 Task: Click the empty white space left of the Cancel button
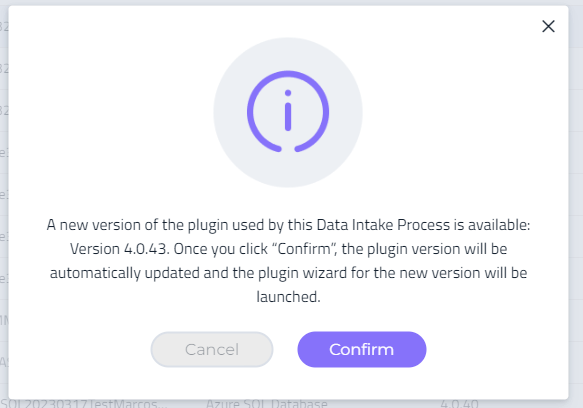point(80,349)
